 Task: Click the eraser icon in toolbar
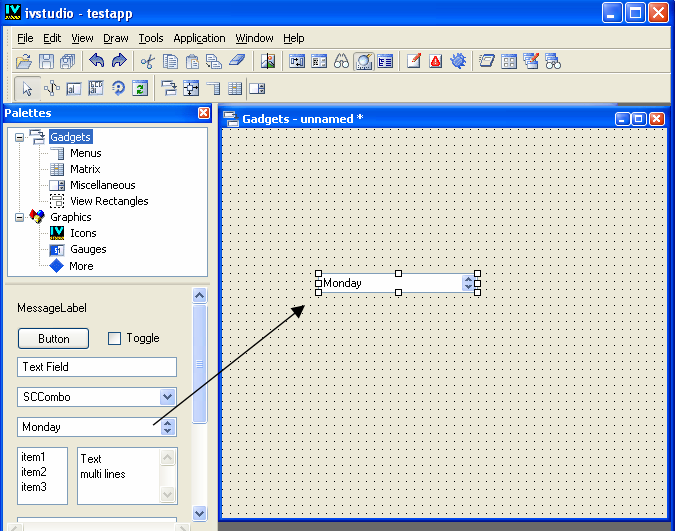coord(236,62)
